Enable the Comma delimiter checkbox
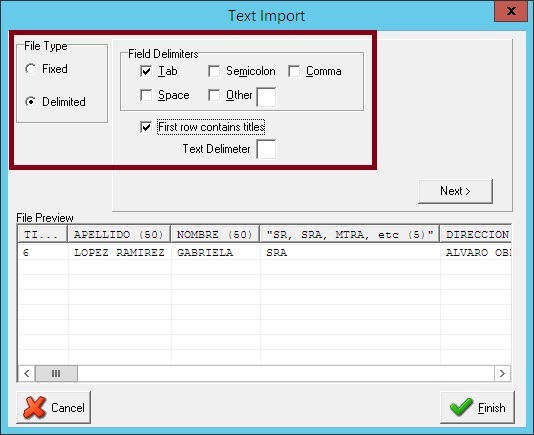The width and height of the screenshot is (534, 435). coord(294,71)
